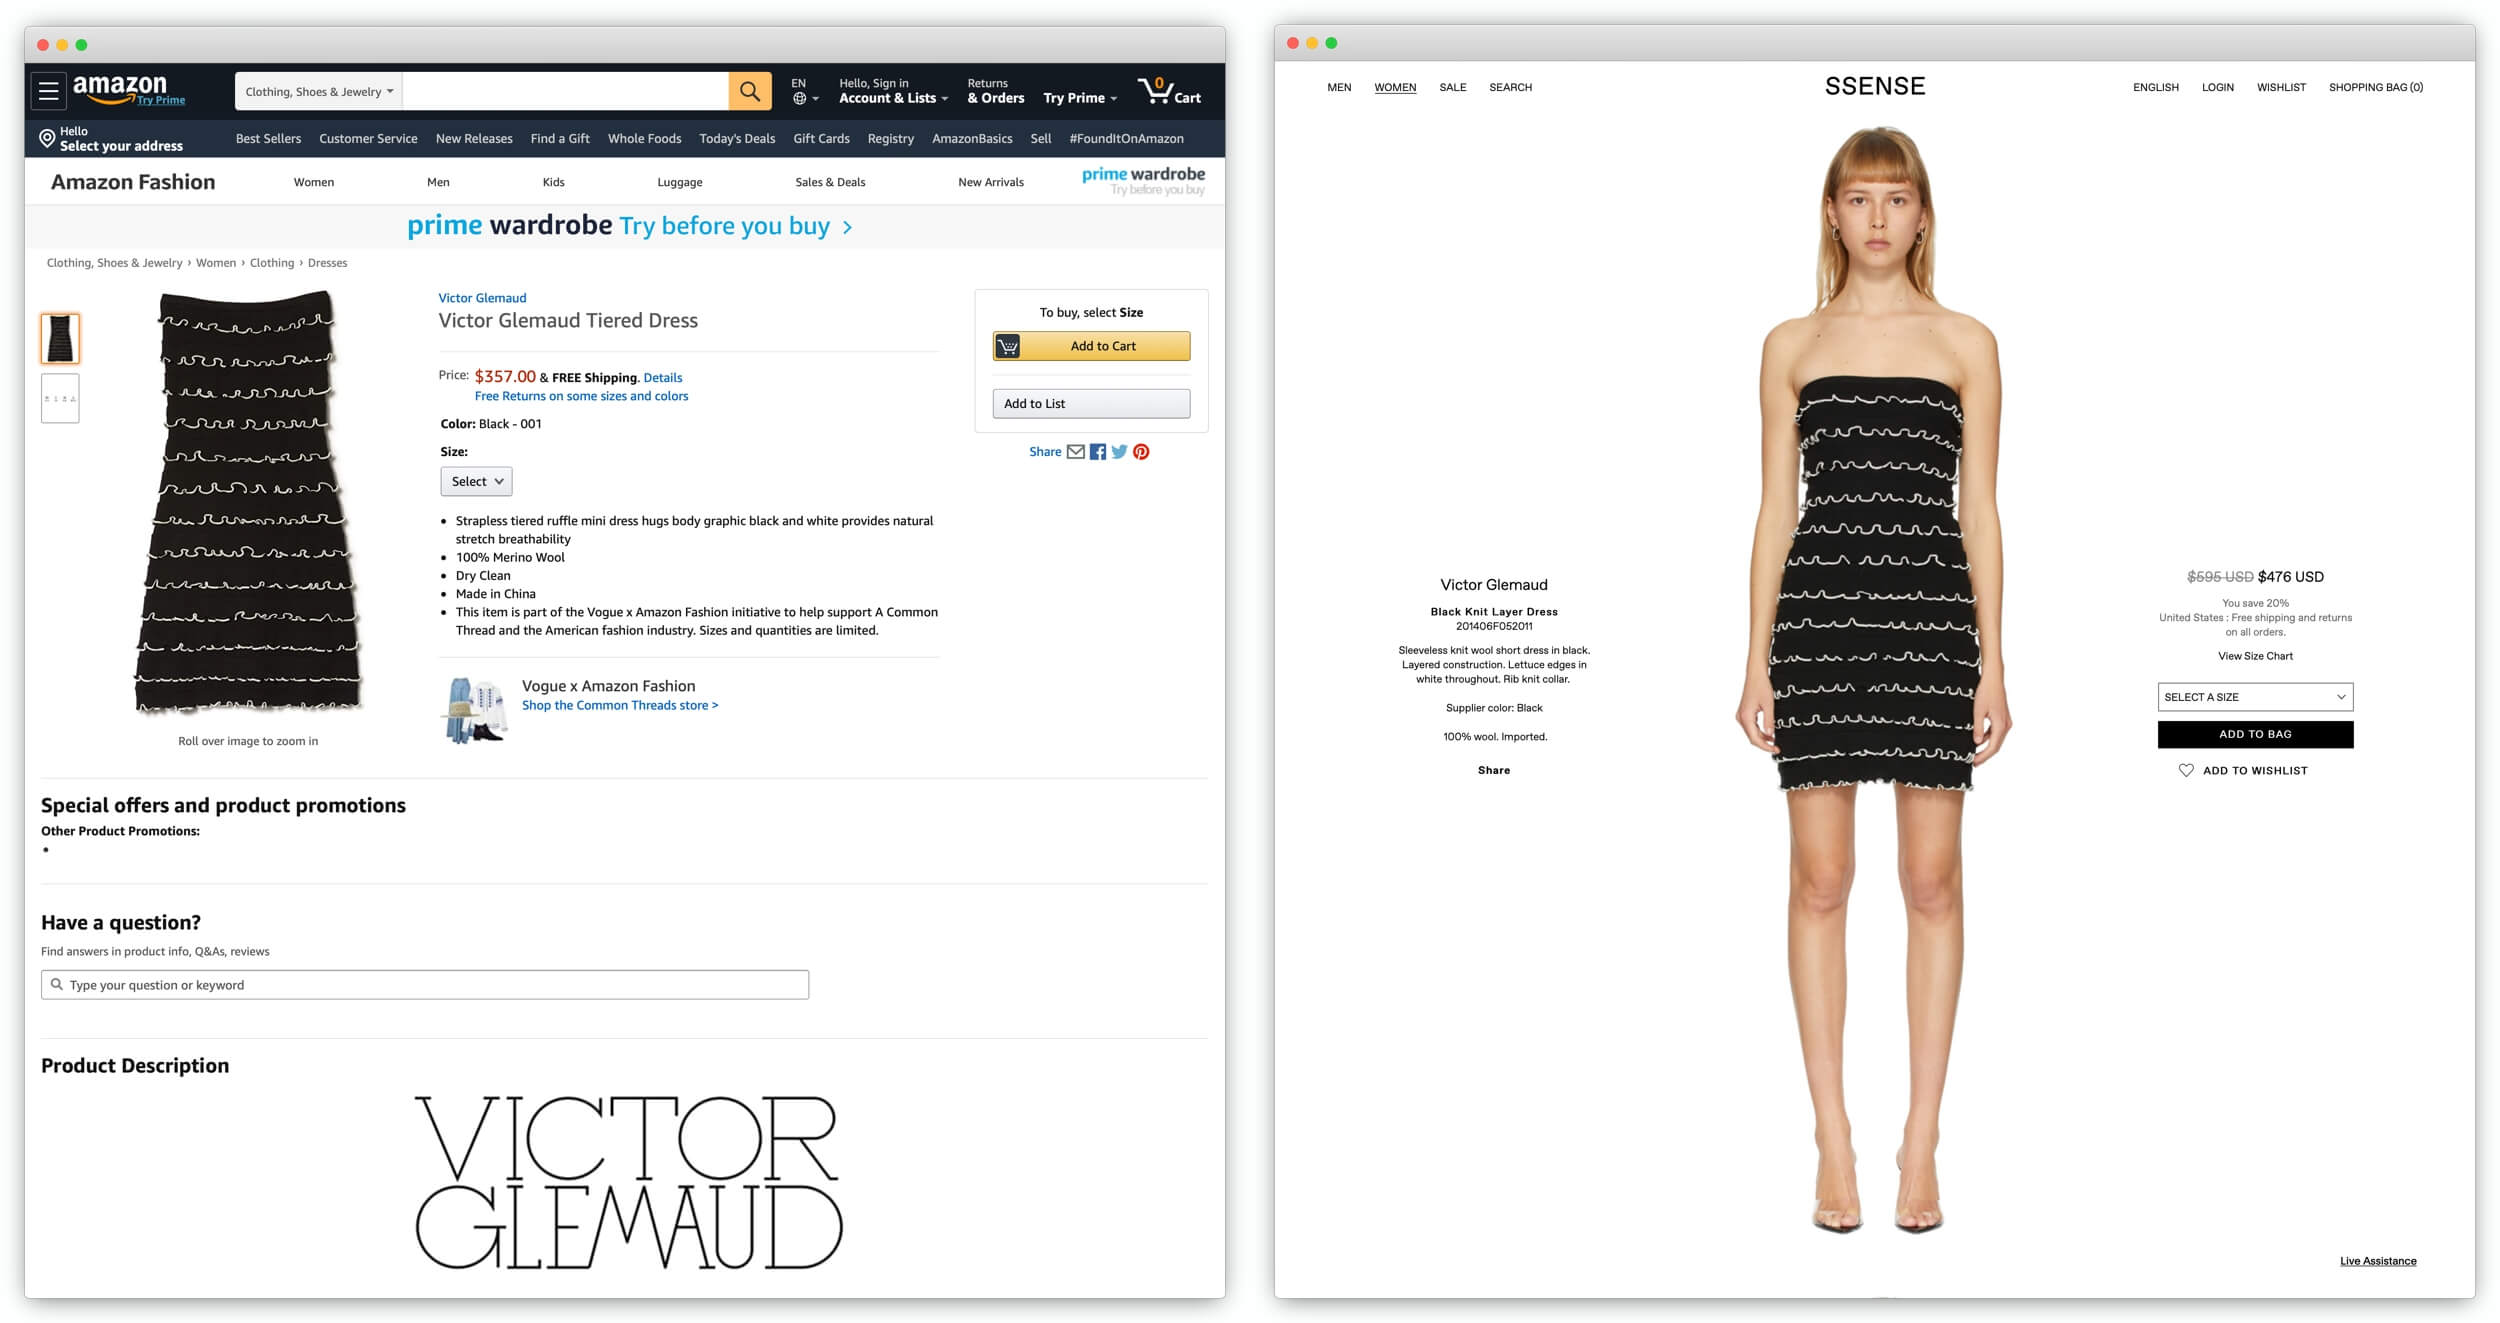Click SSENSE Login toggle

click(2217, 86)
